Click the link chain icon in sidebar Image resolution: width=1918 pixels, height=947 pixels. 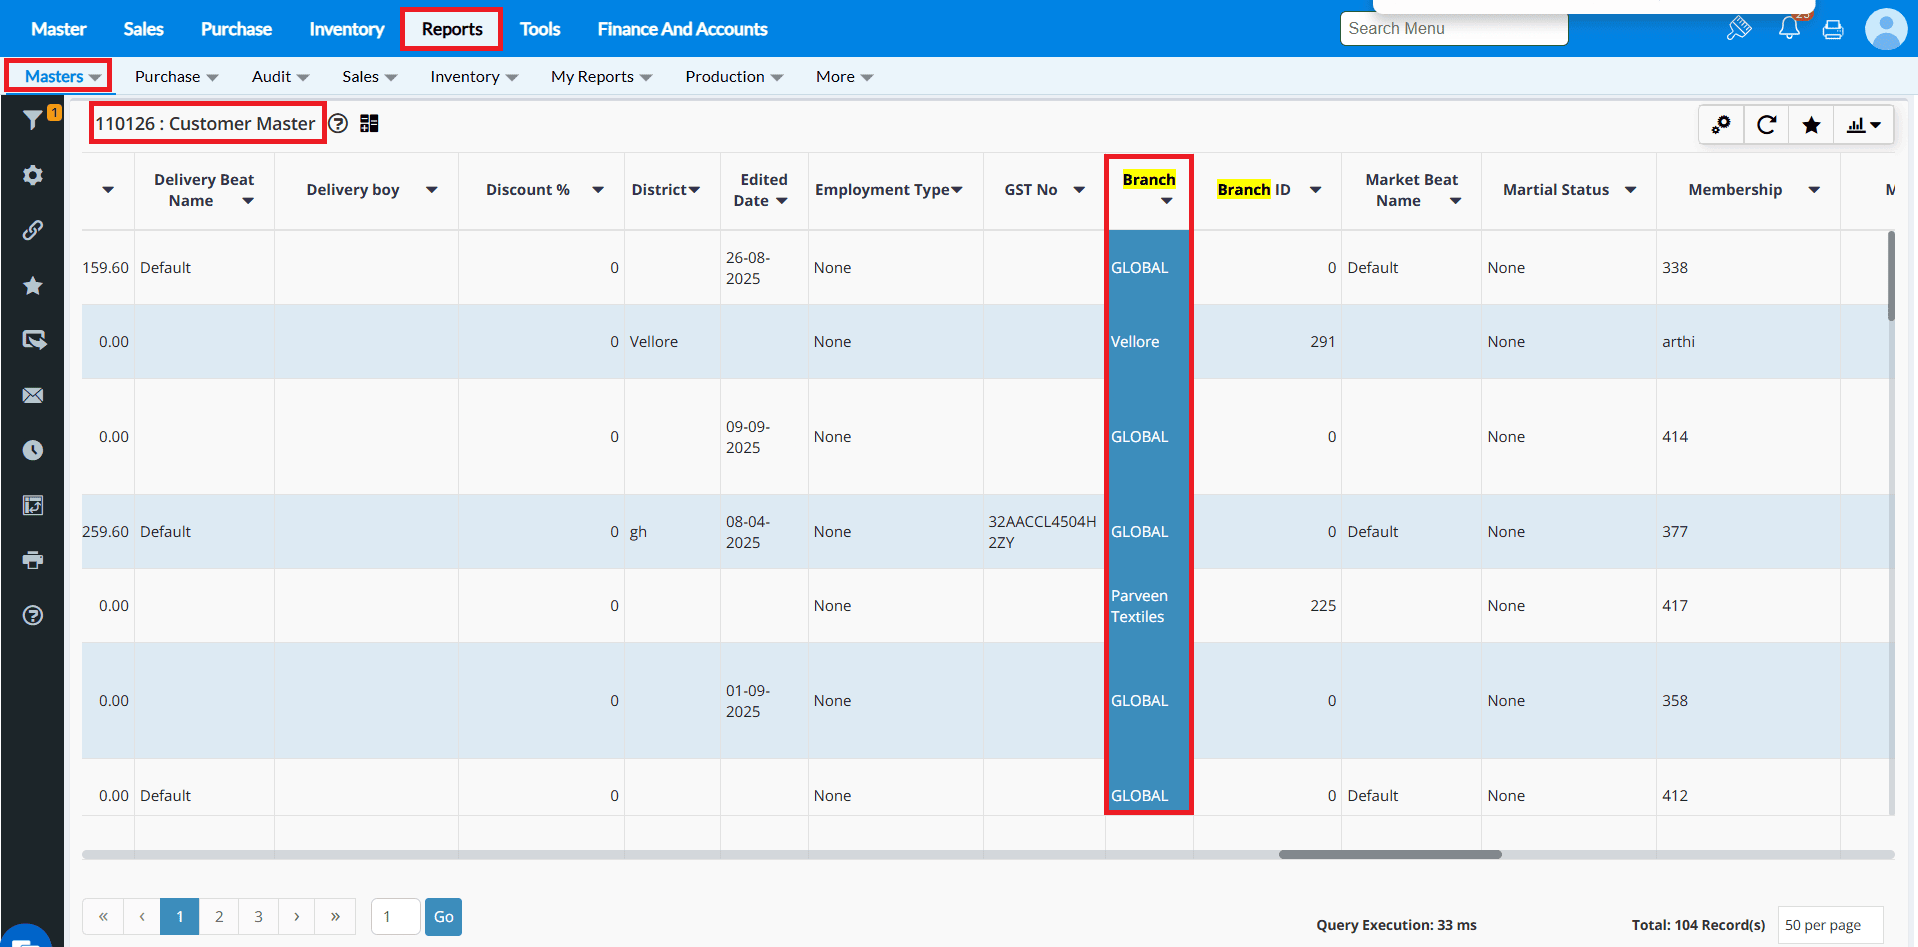pos(33,230)
